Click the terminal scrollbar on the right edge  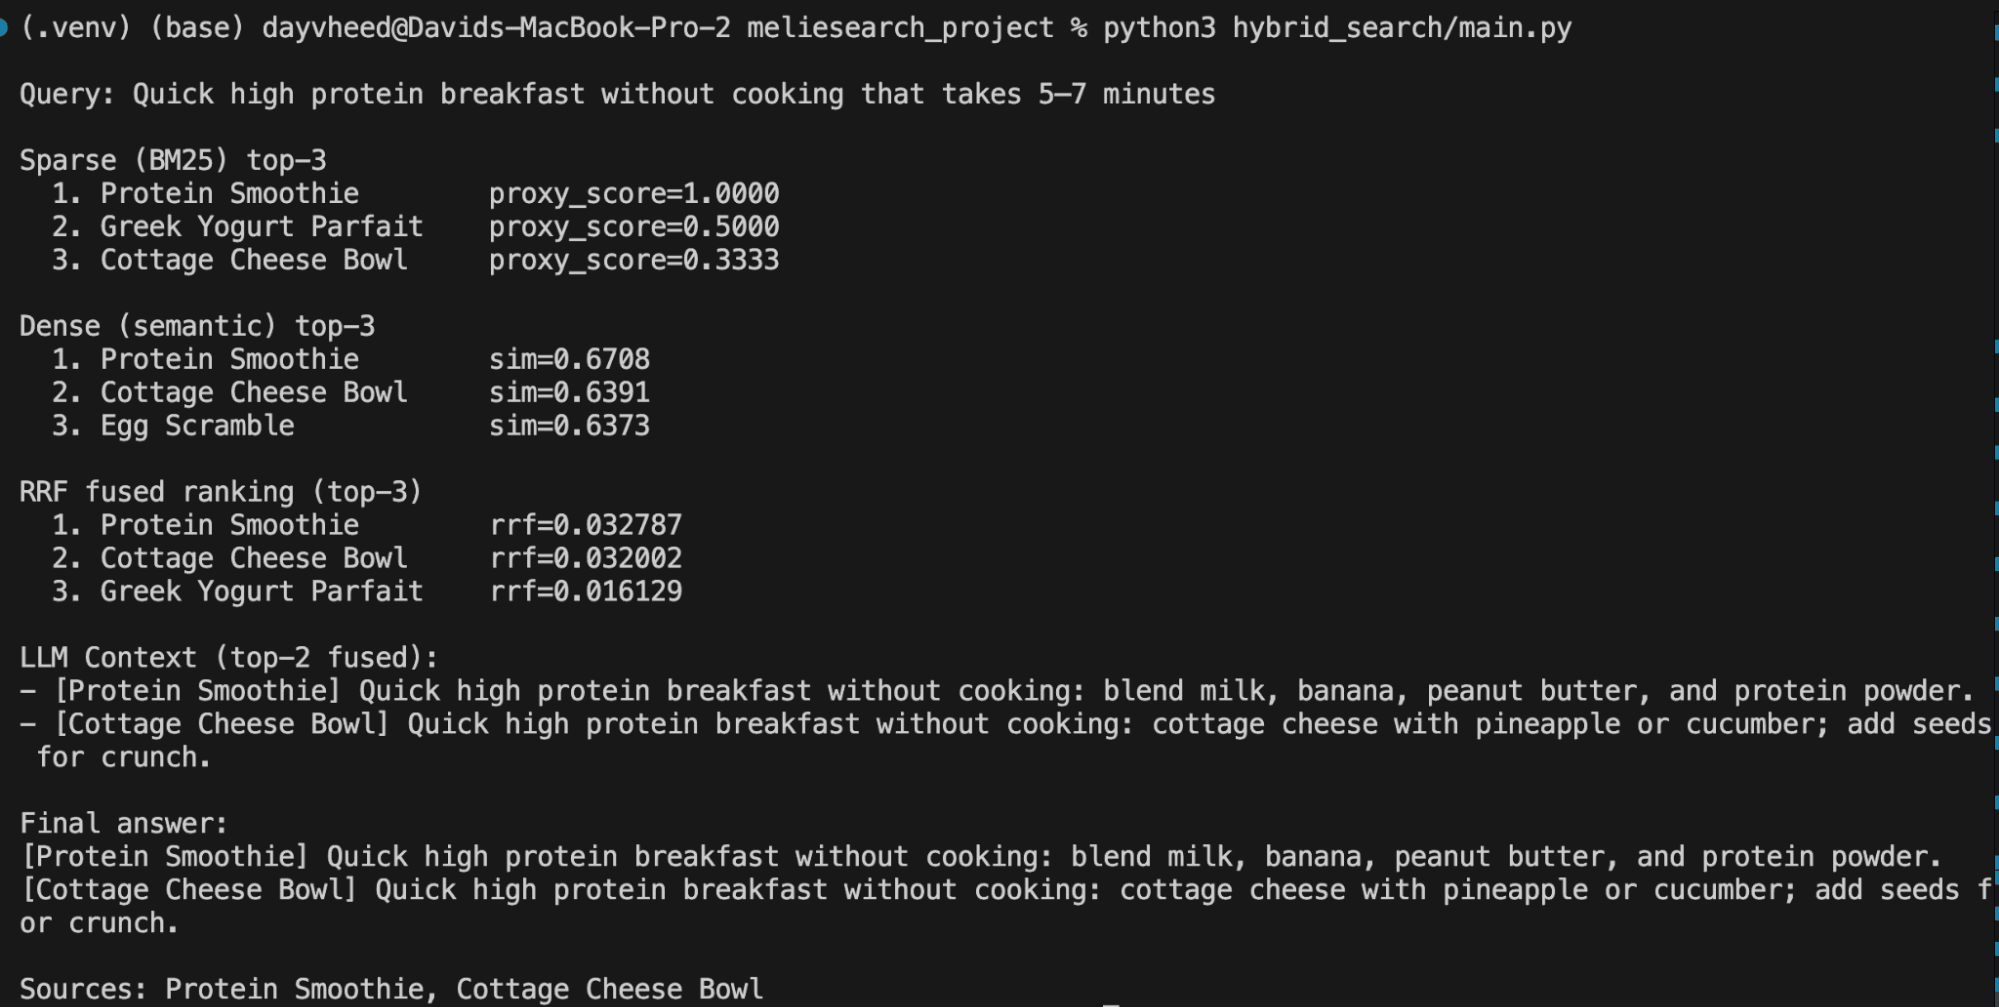[1993, 500]
